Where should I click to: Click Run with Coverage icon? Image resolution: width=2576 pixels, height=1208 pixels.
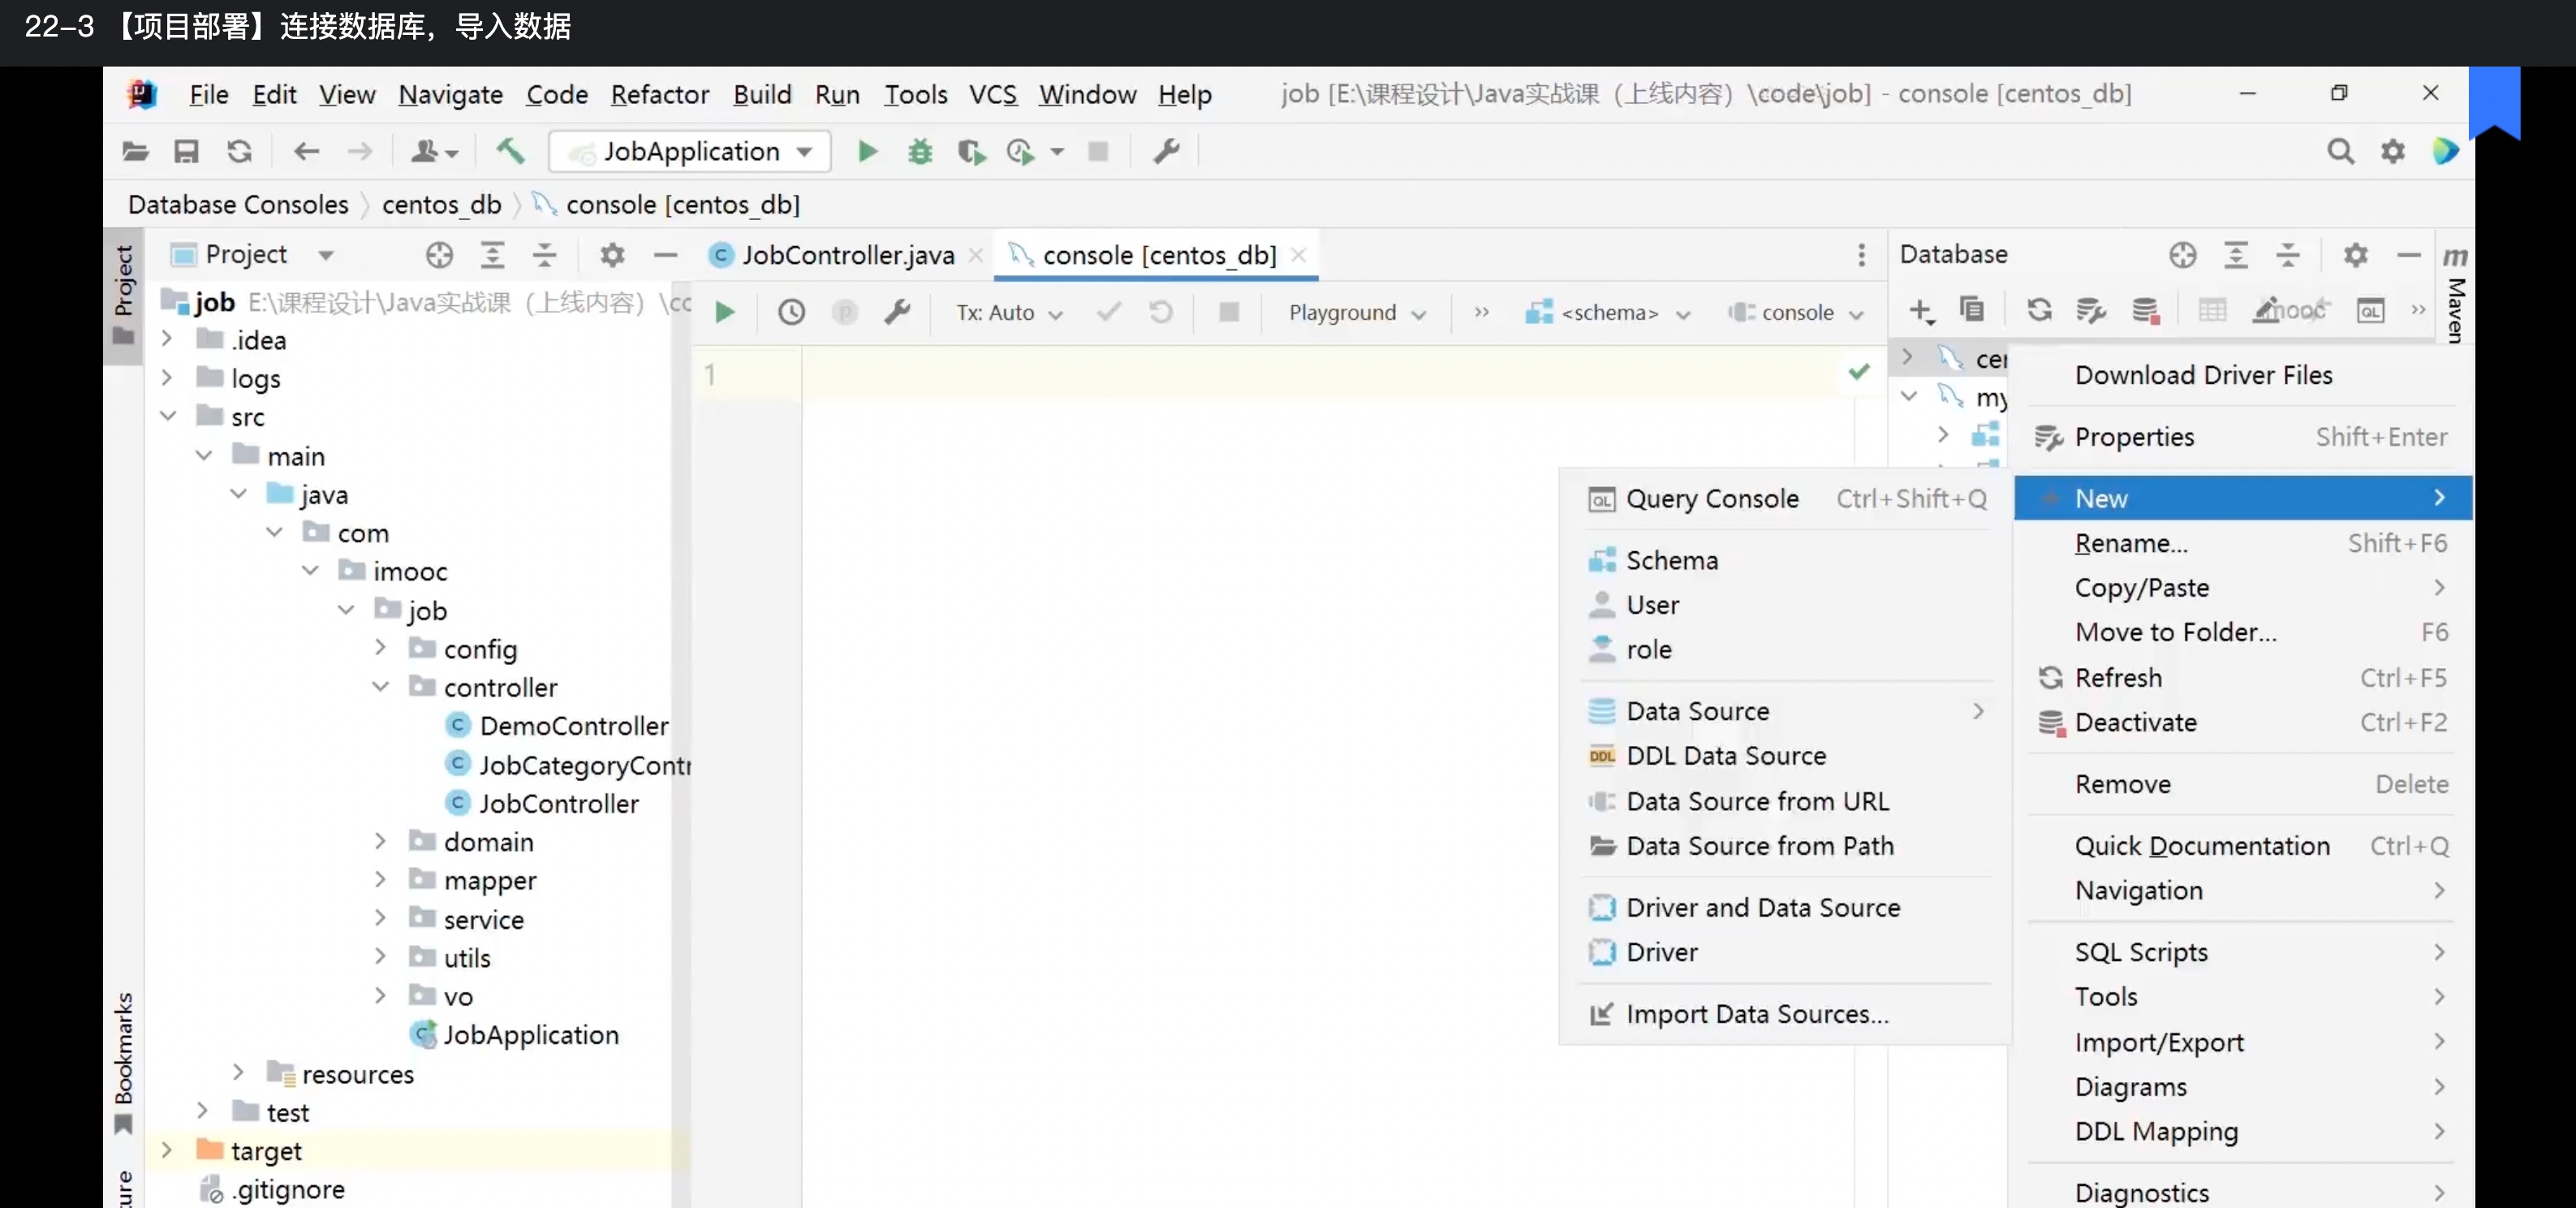click(x=971, y=152)
